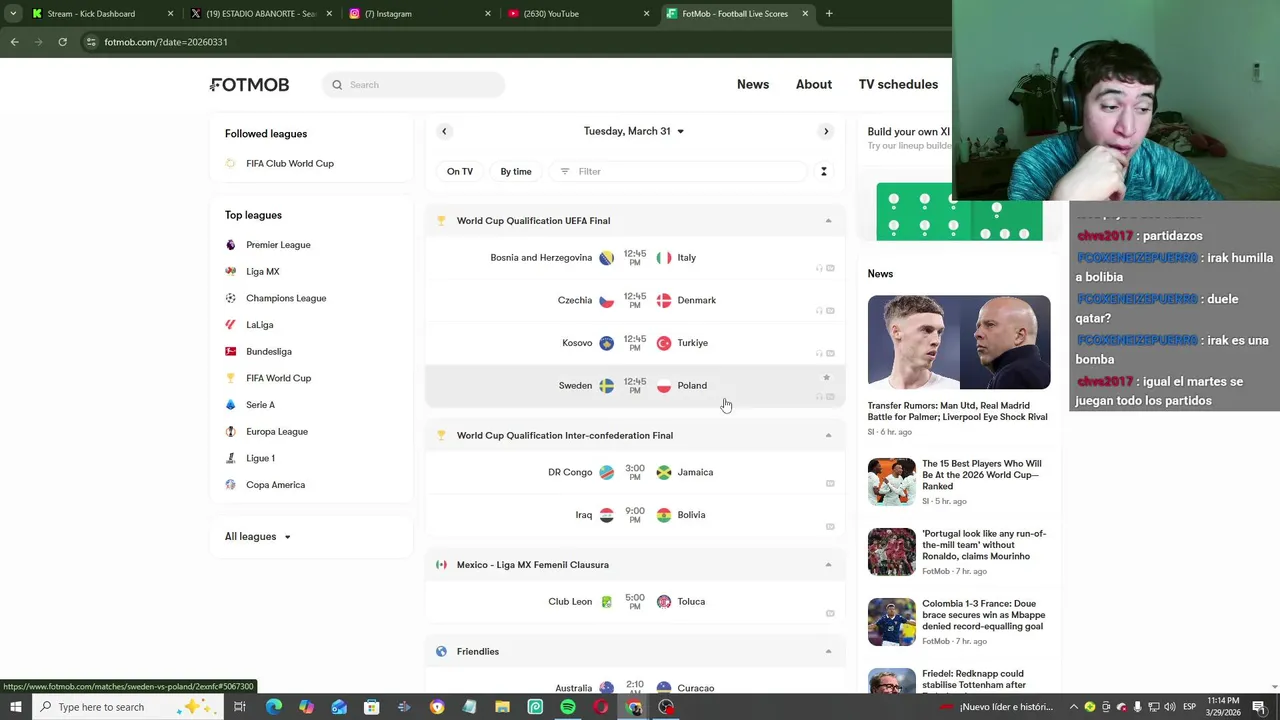Open DR Congo vs Jamaica match
Screen dimensions: 1280x720
pos(635,472)
